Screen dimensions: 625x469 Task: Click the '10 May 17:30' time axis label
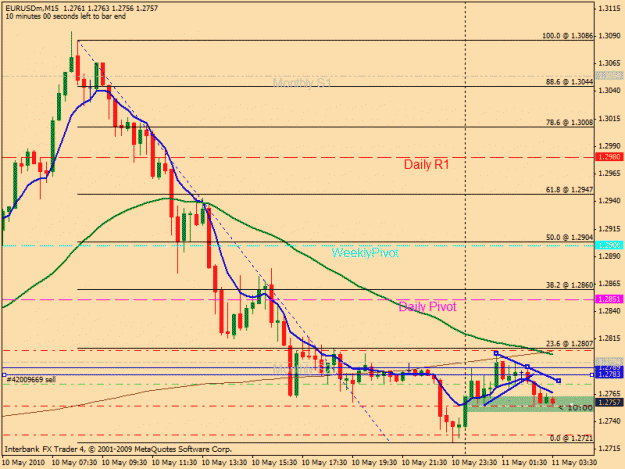(324, 463)
